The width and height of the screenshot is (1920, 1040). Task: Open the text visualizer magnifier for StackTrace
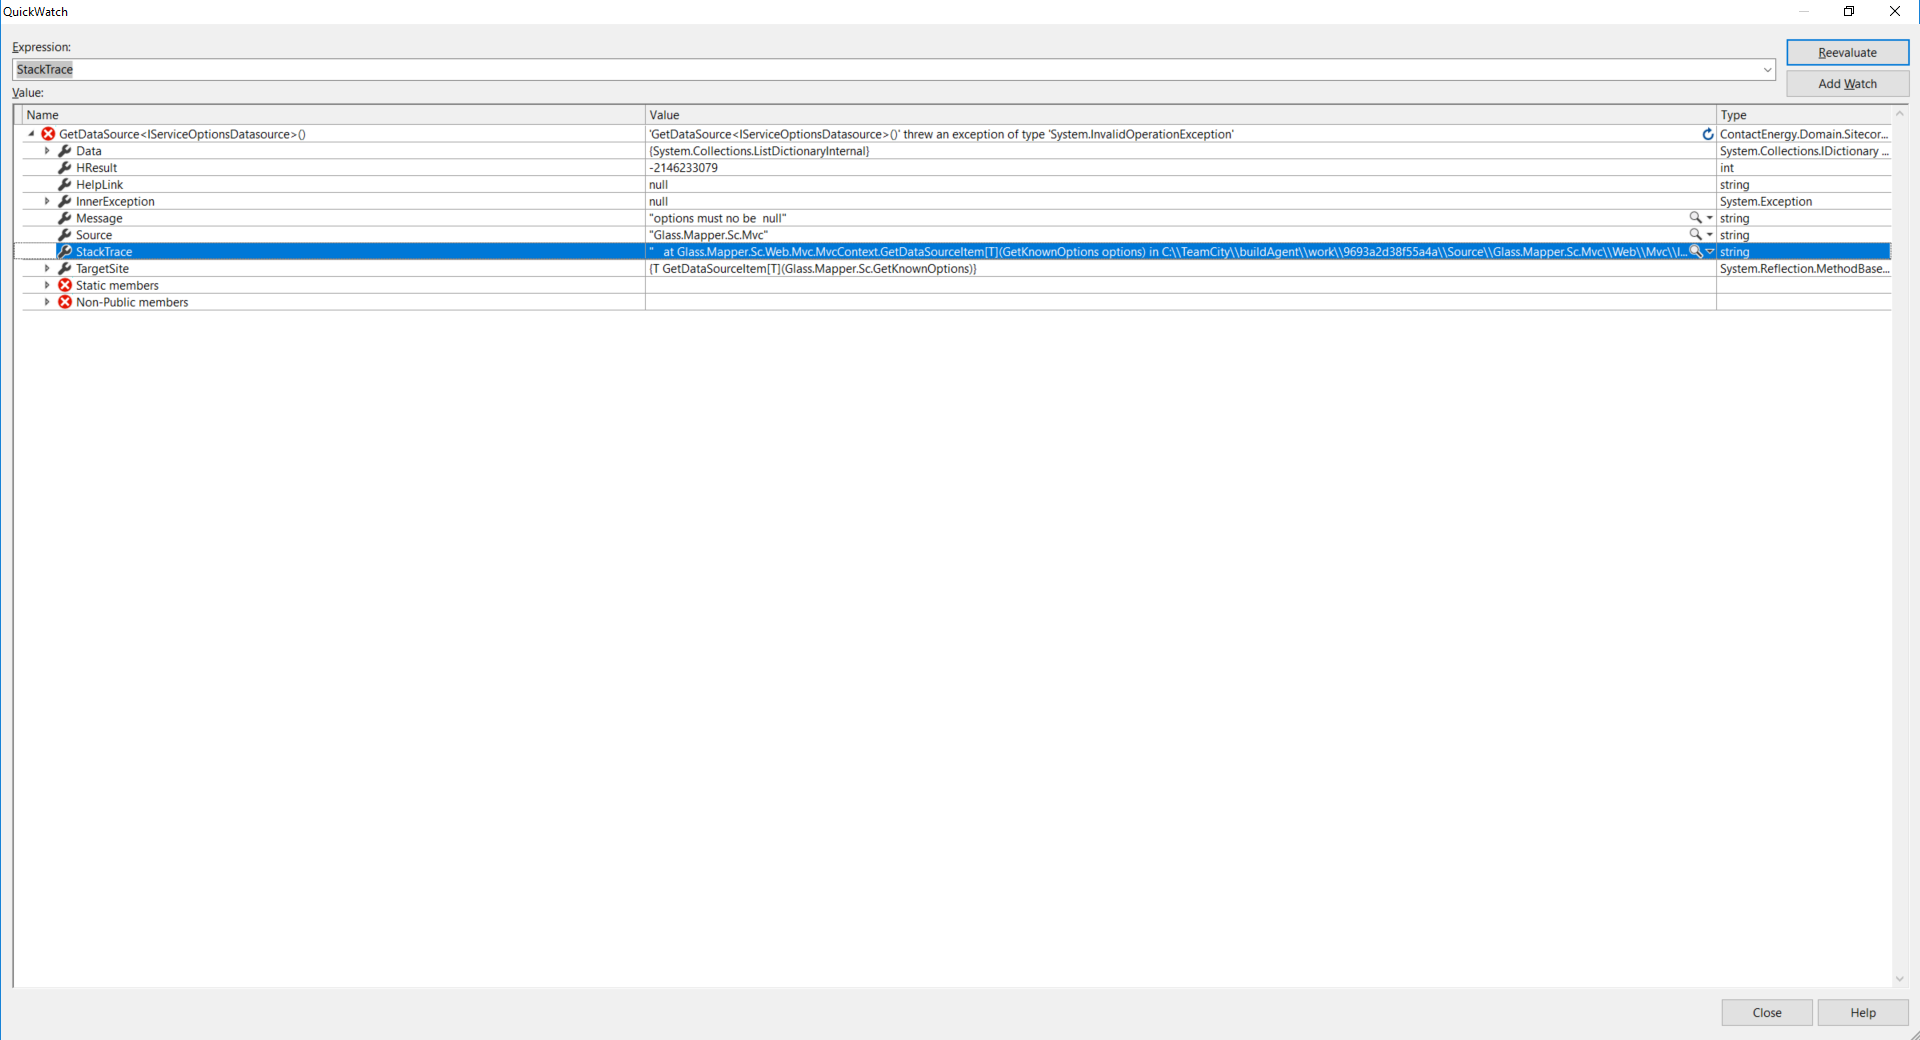[x=1695, y=252]
